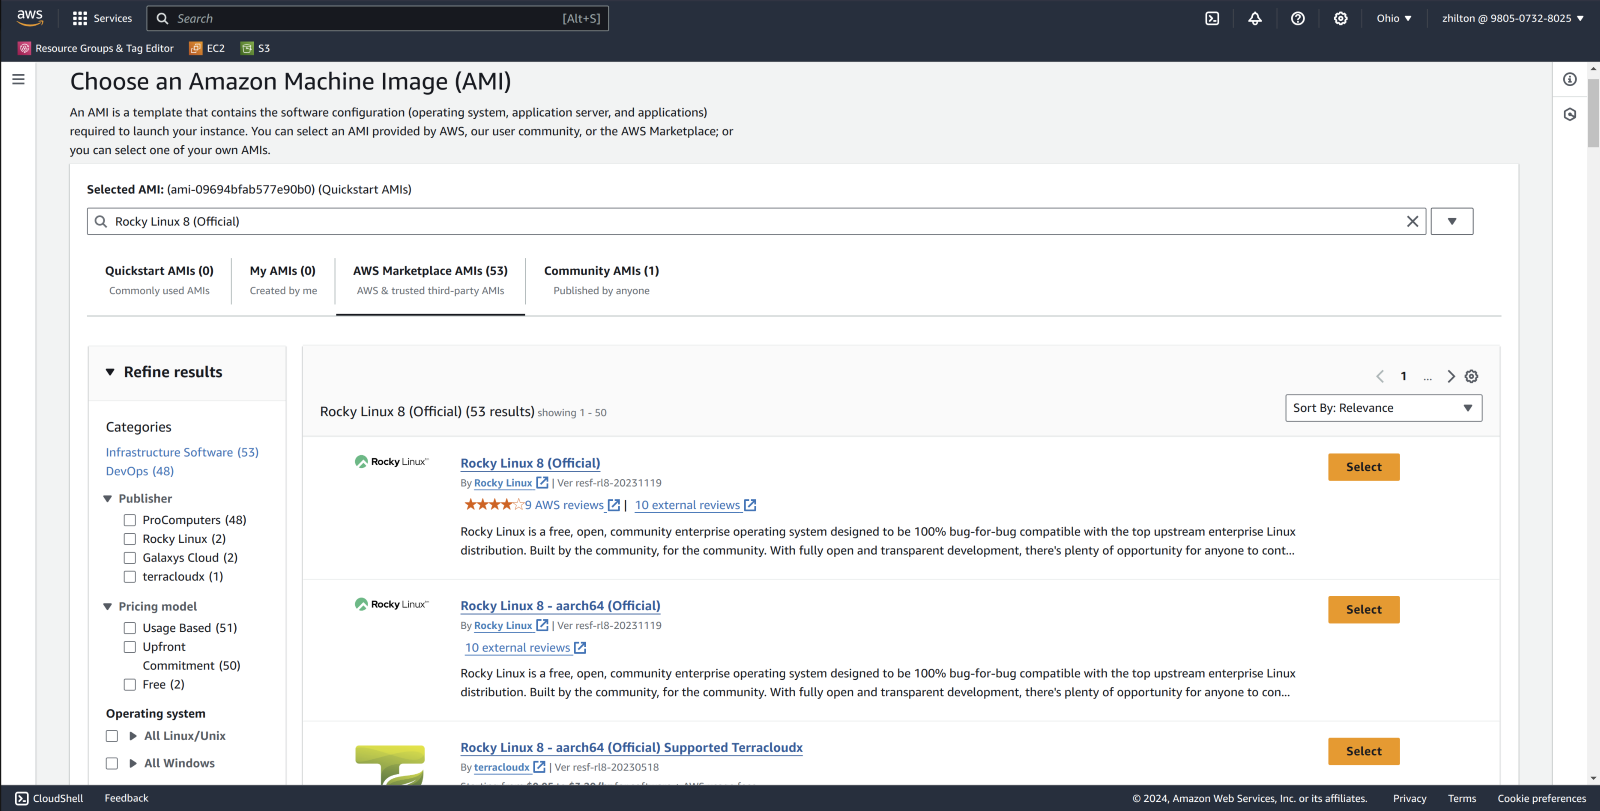Open external link icon beside 10 external reviews in first result
Image resolution: width=1600 pixels, height=811 pixels.
pos(750,505)
